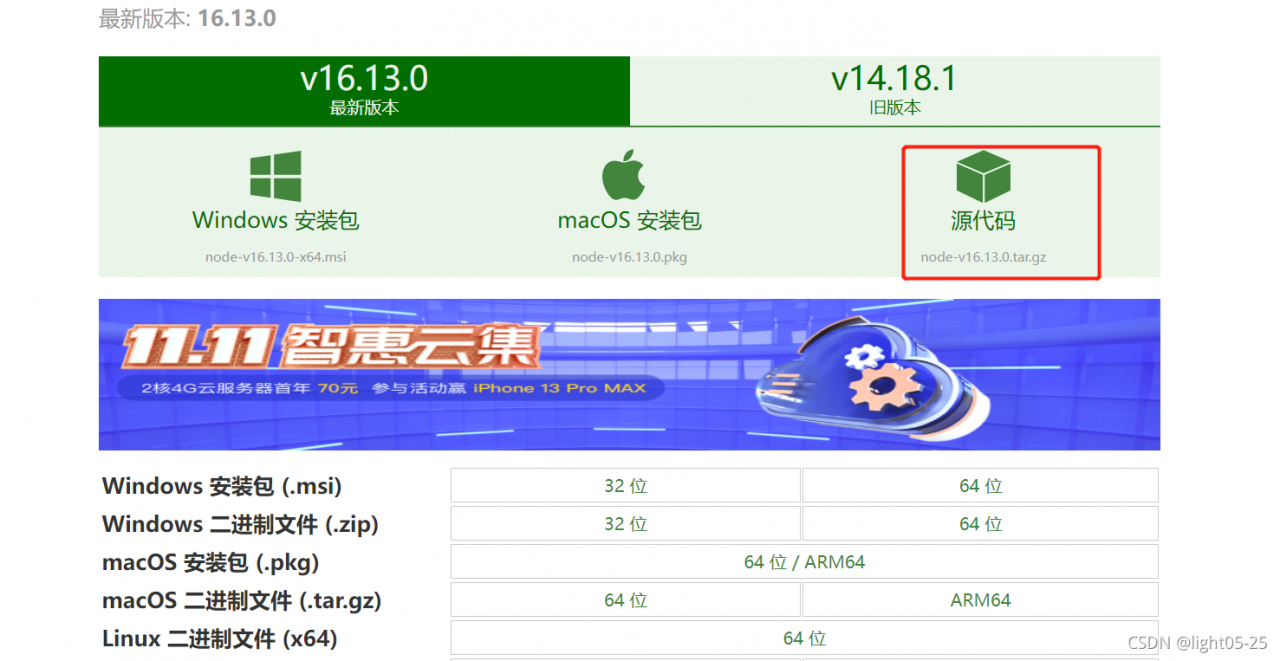Download the 源代码 tar.gz package
The height and width of the screenshot is (661, 1280).
(983, 220)
